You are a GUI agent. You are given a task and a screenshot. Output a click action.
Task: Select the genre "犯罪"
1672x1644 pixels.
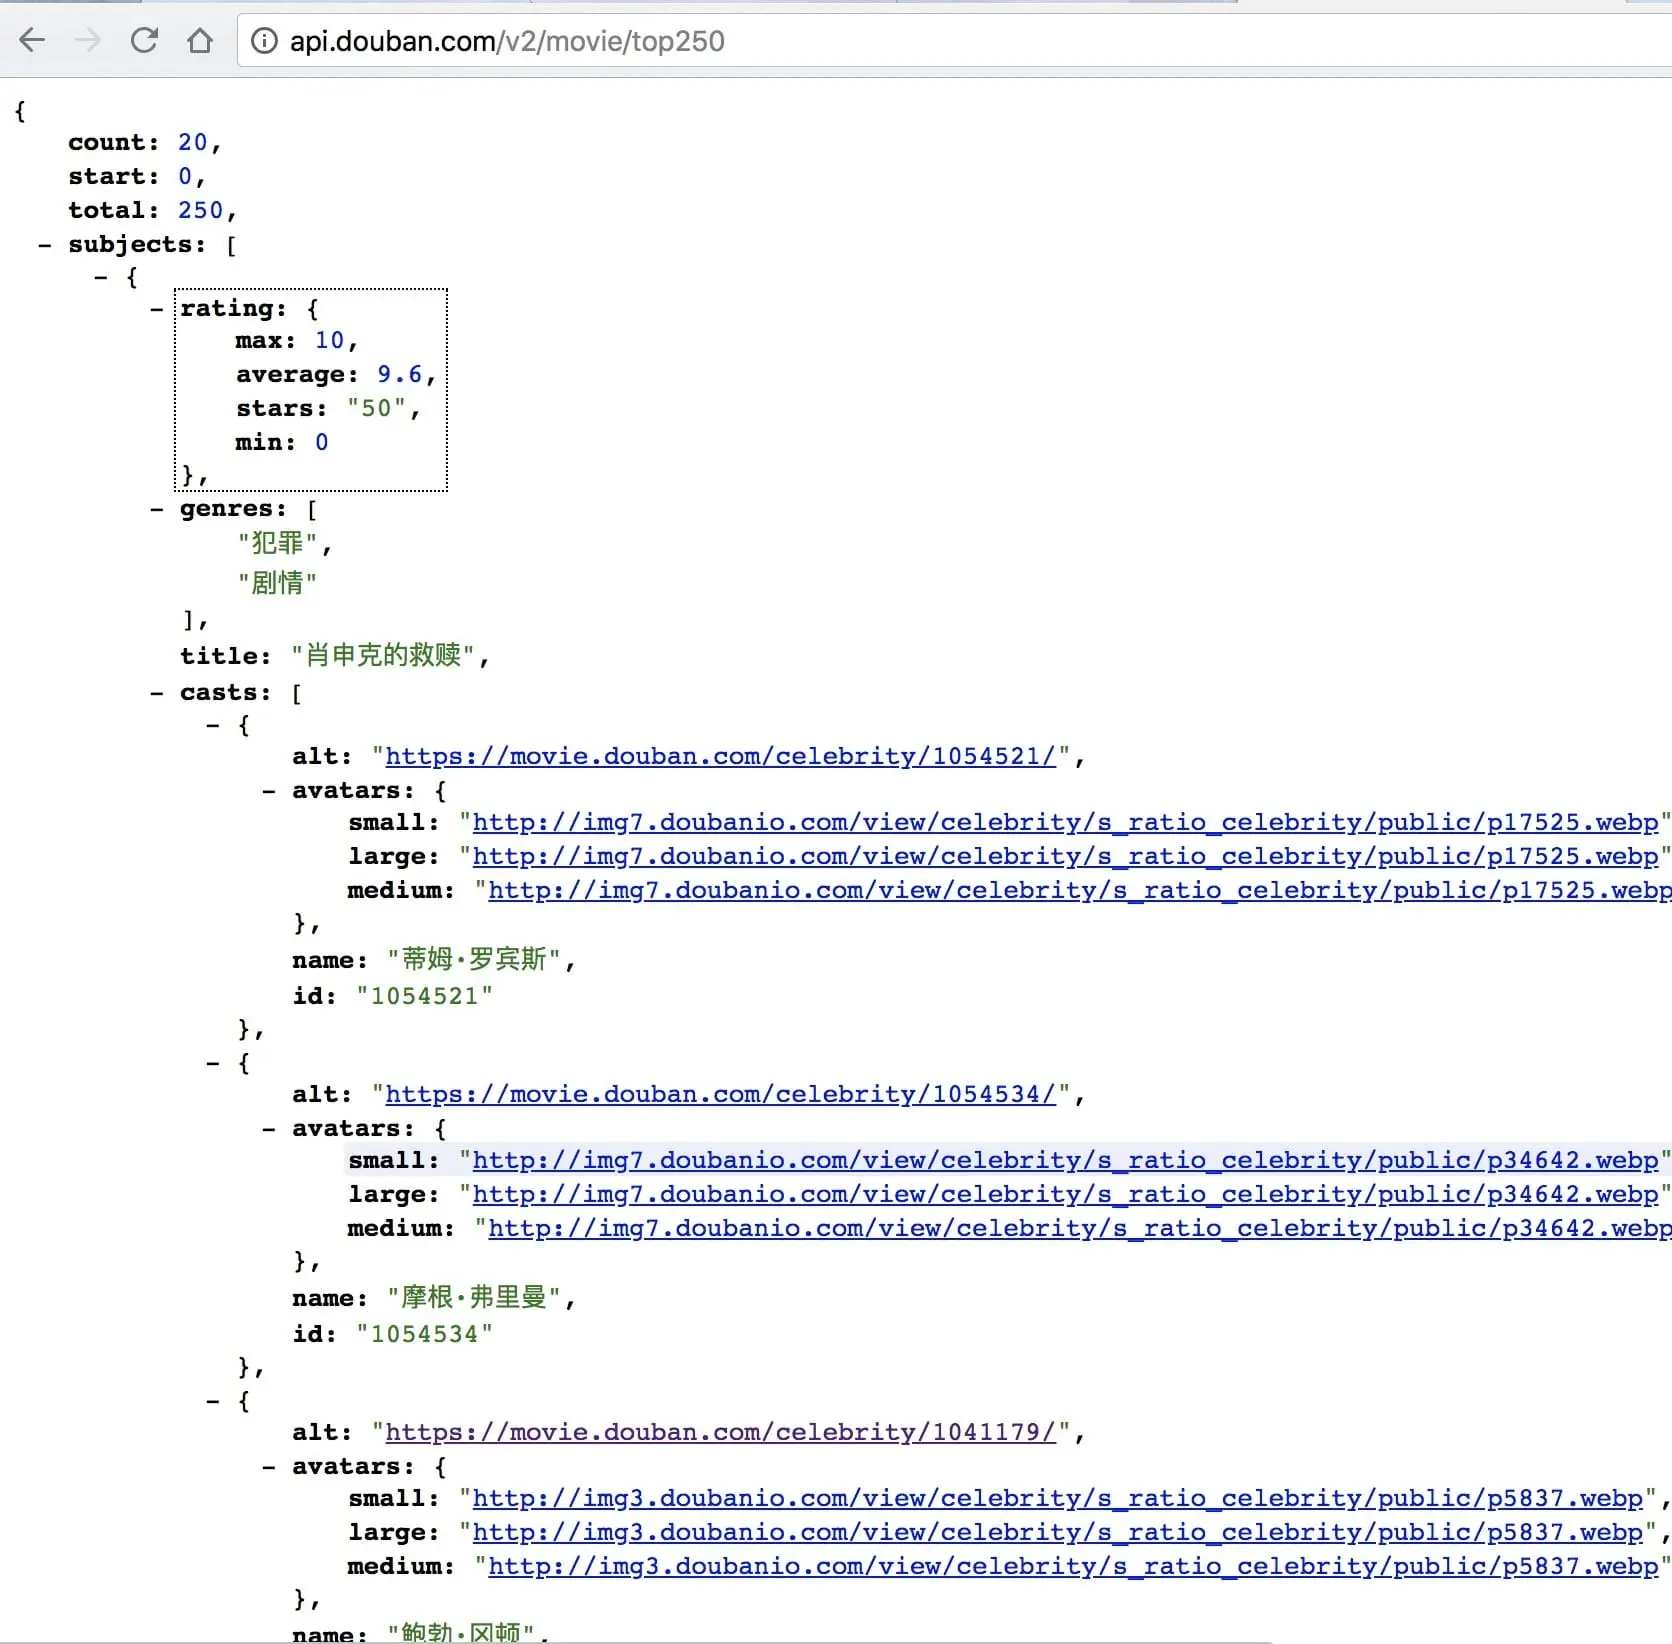pos(277,543)
